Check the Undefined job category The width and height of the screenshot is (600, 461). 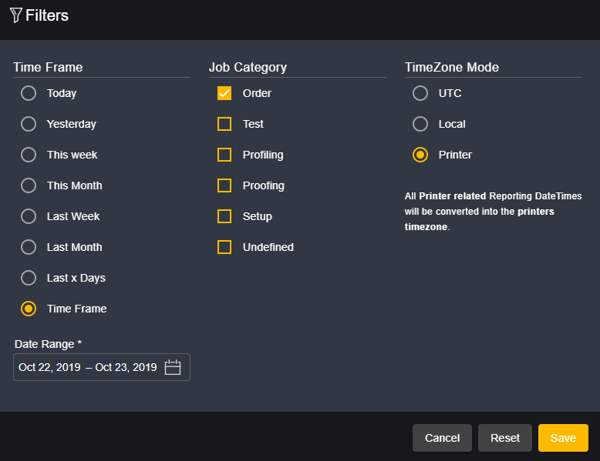[225, 247]
